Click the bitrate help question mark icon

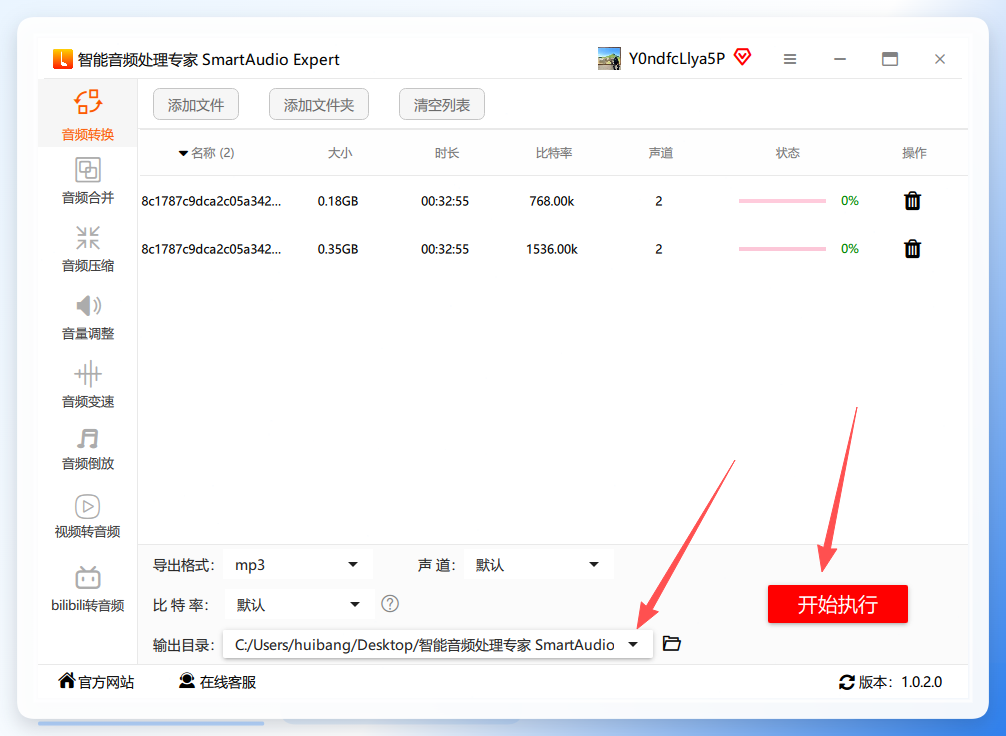(390, 604)
